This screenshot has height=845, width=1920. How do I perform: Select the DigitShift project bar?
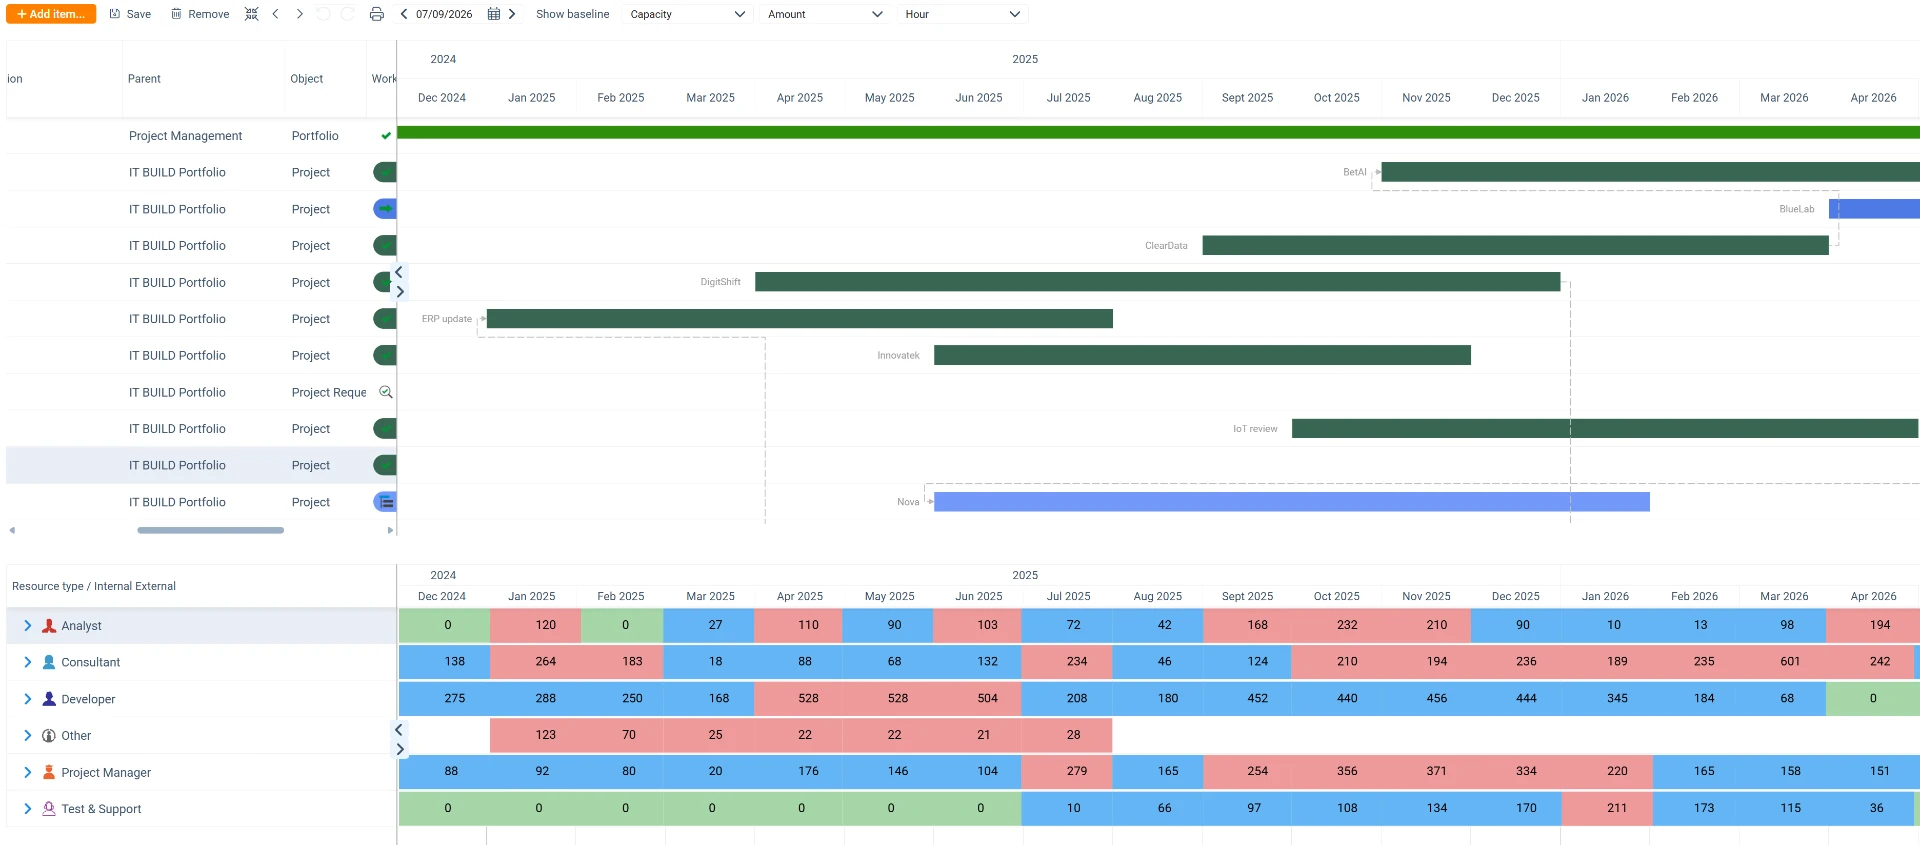tap(1158, 282)
